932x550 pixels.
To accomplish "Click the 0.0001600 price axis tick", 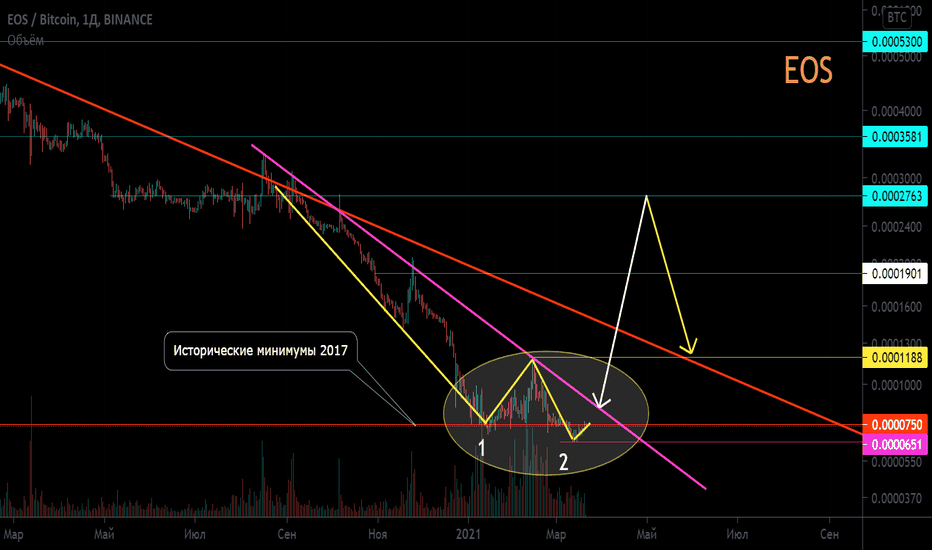I will tap(896, 306).
